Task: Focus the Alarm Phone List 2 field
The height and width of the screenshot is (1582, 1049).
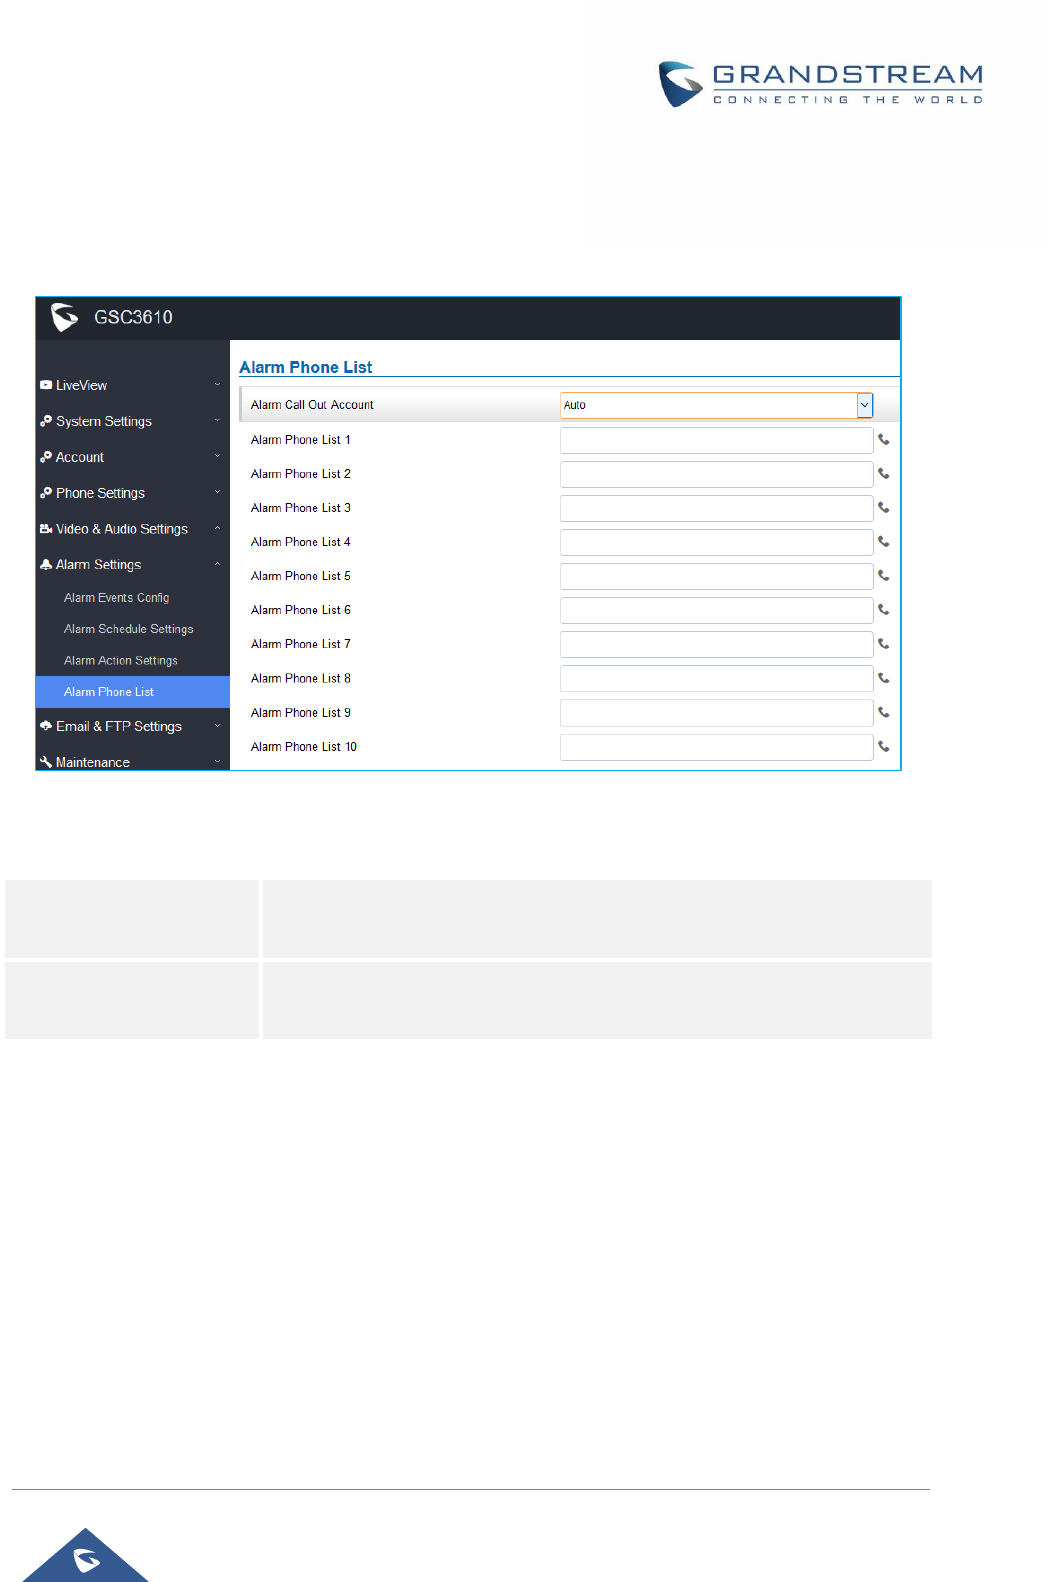Action: pyautogui.click(x=716, y=474)
